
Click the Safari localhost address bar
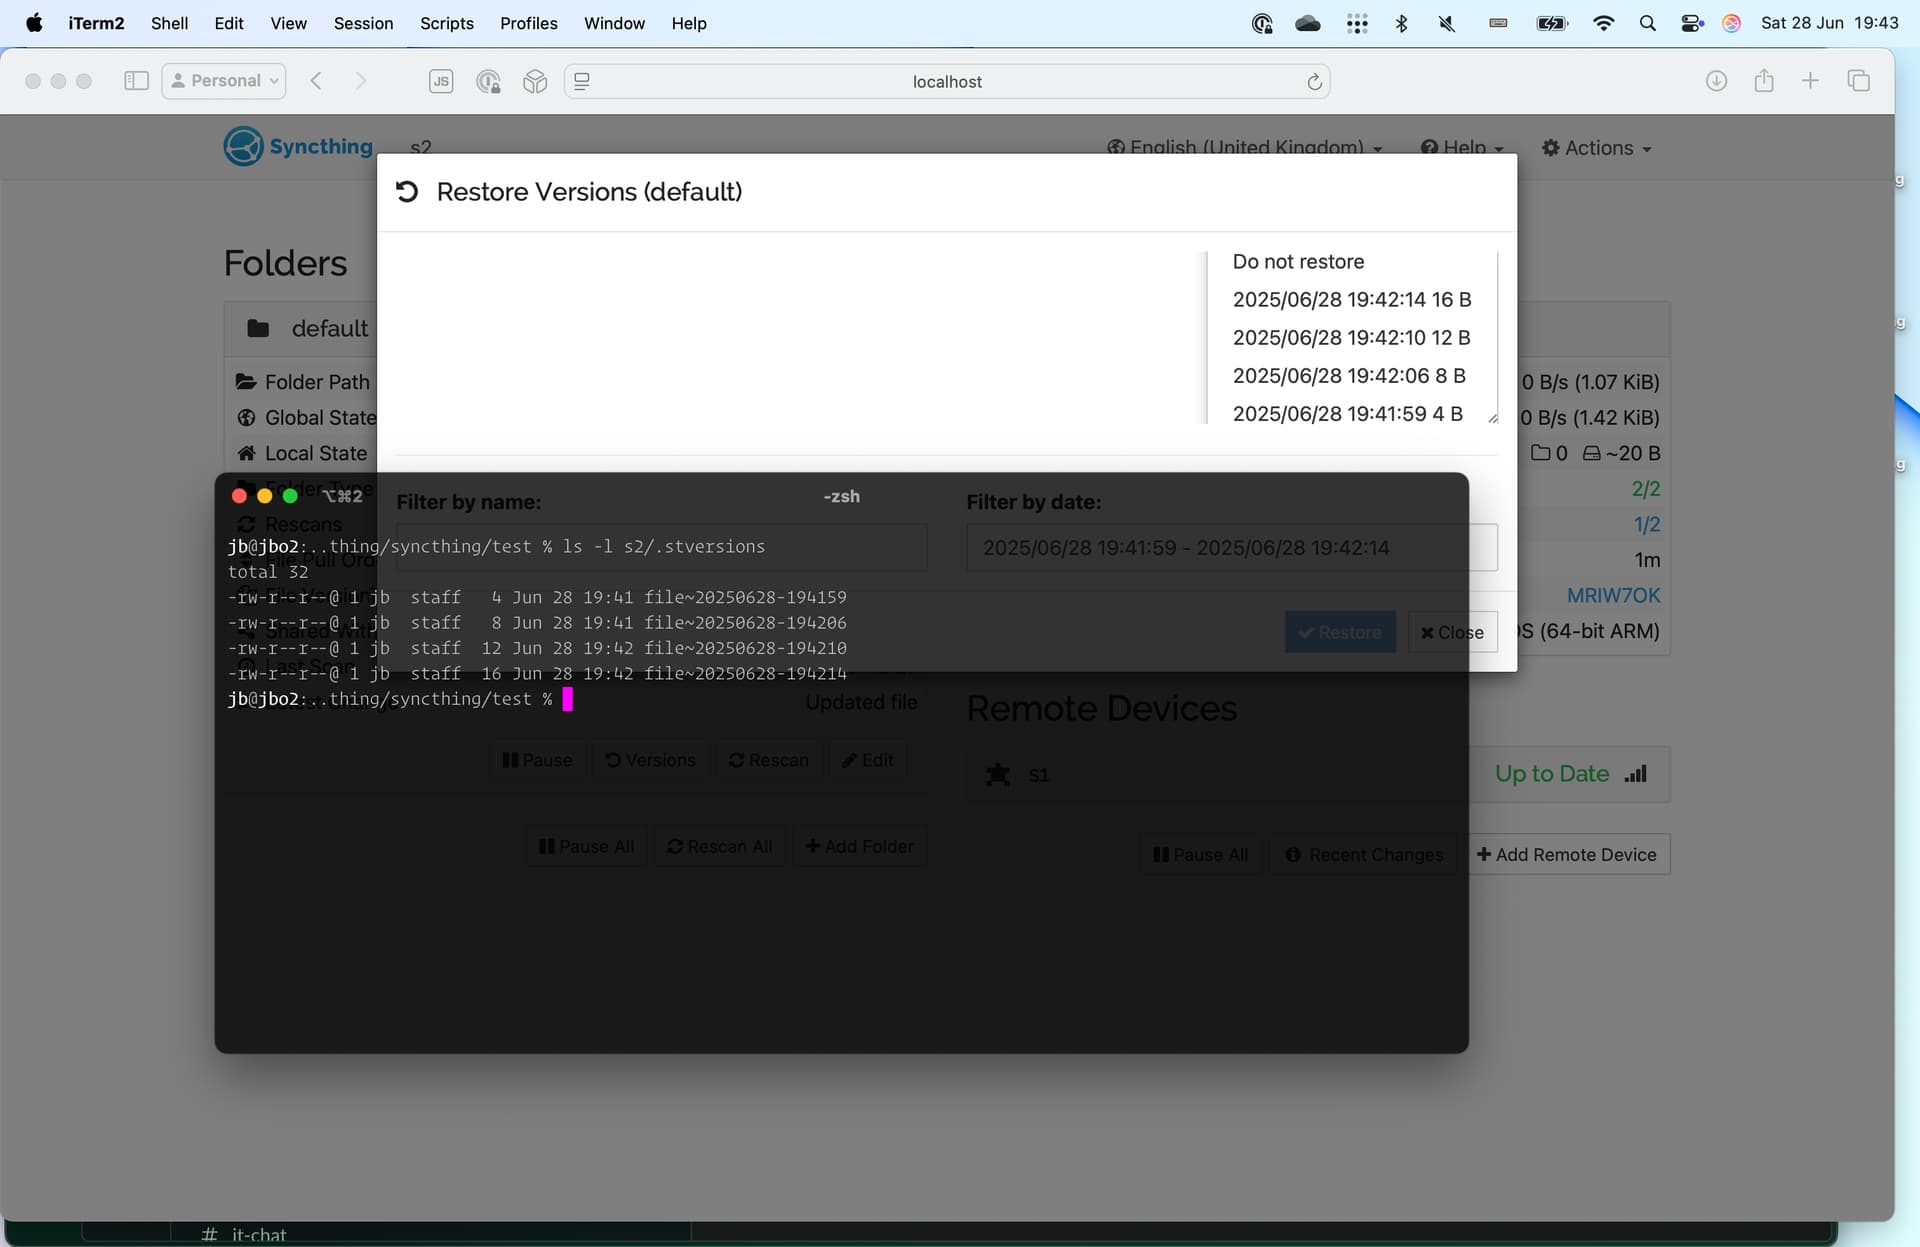pos(947,81)
